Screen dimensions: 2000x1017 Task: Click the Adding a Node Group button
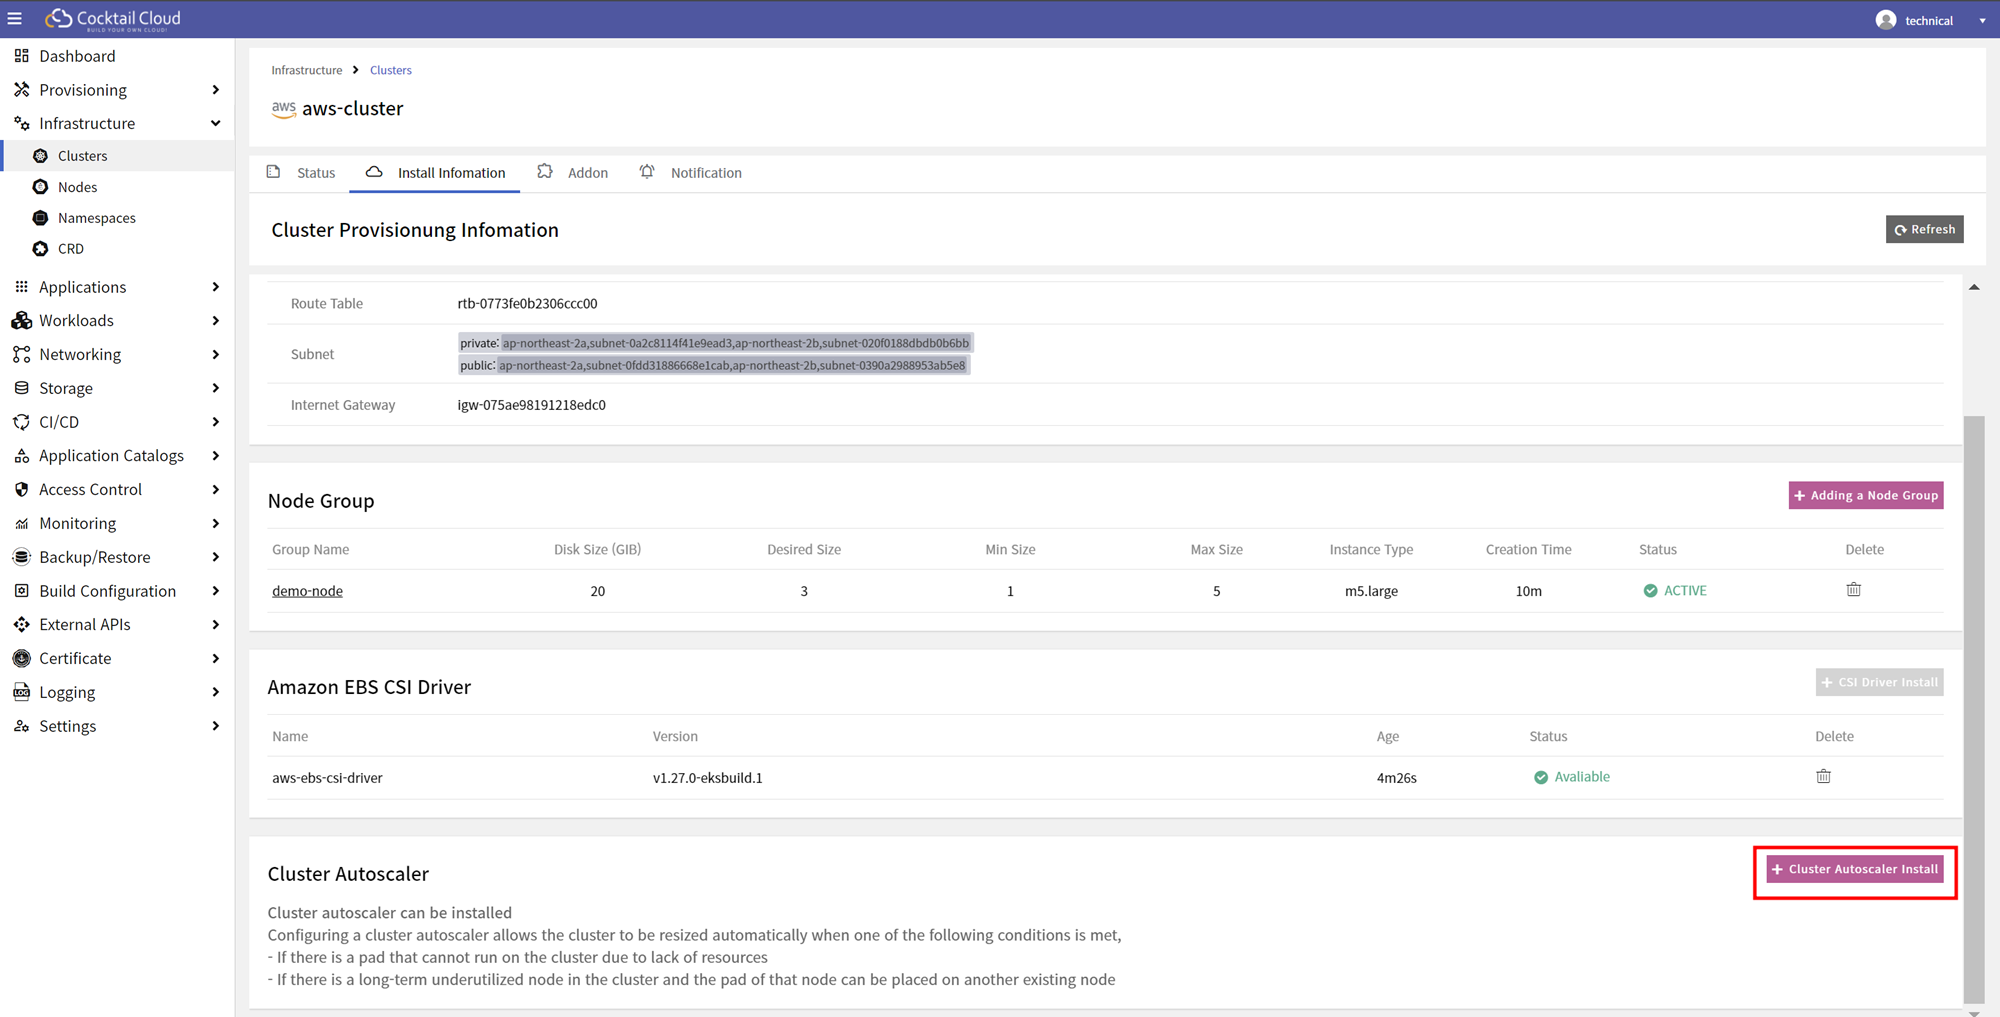pyautogui.click(x=1865, y=496)
